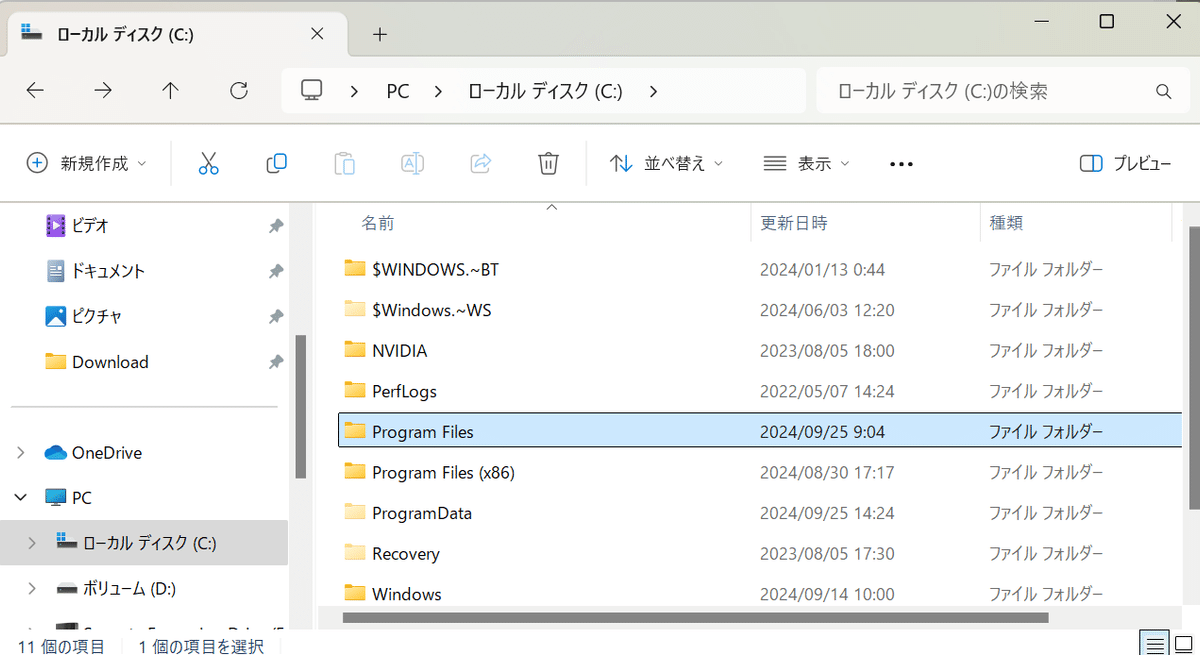Open the 並べ替え sort dropdown
Image resolution: width=1200 pixels, height=655 pixels.
click(x=666, y=163)
